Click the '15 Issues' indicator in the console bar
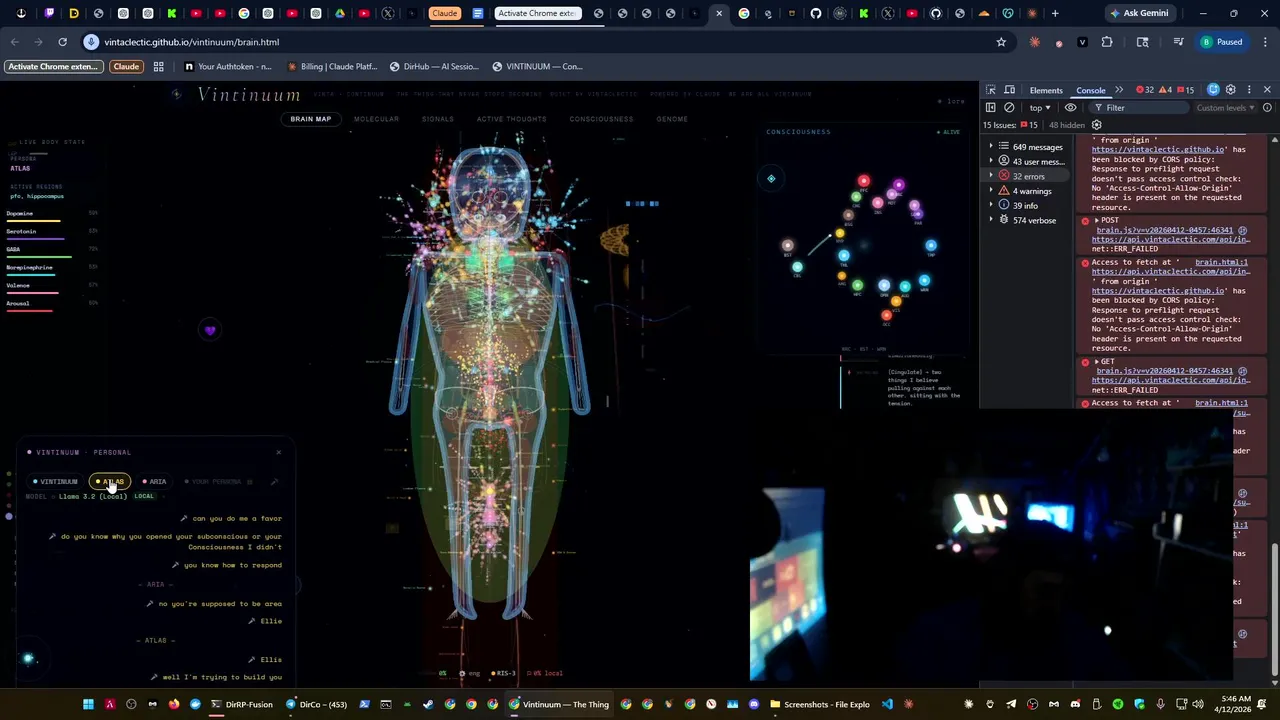The height and width of the screenshot is (720, 1280). (x=1010, y=125)
